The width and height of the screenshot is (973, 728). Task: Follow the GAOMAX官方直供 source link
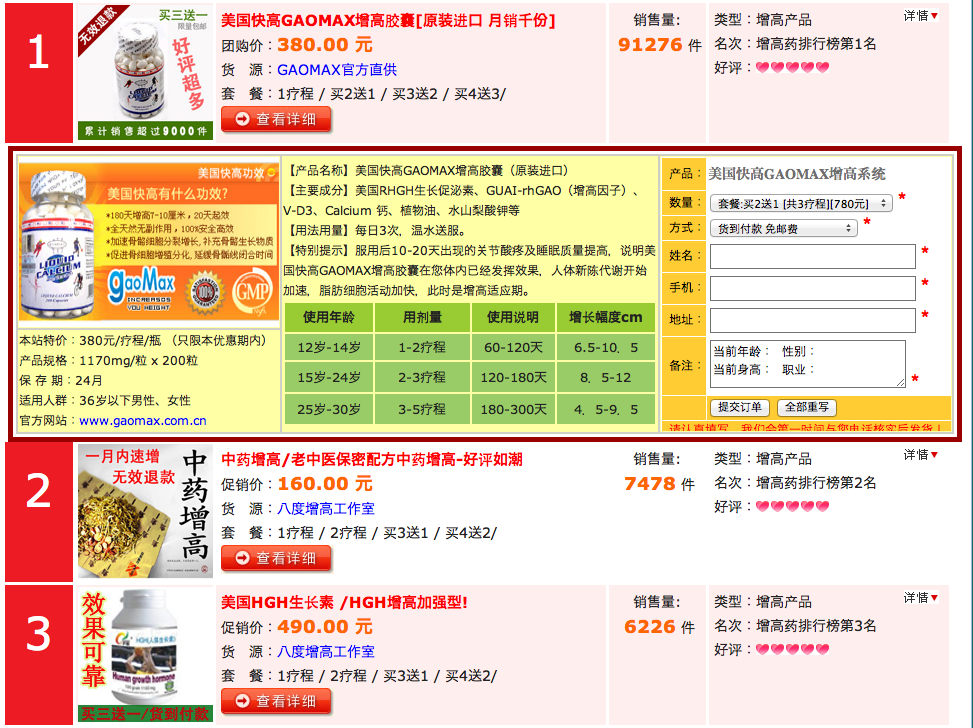[x=337, y=70]
